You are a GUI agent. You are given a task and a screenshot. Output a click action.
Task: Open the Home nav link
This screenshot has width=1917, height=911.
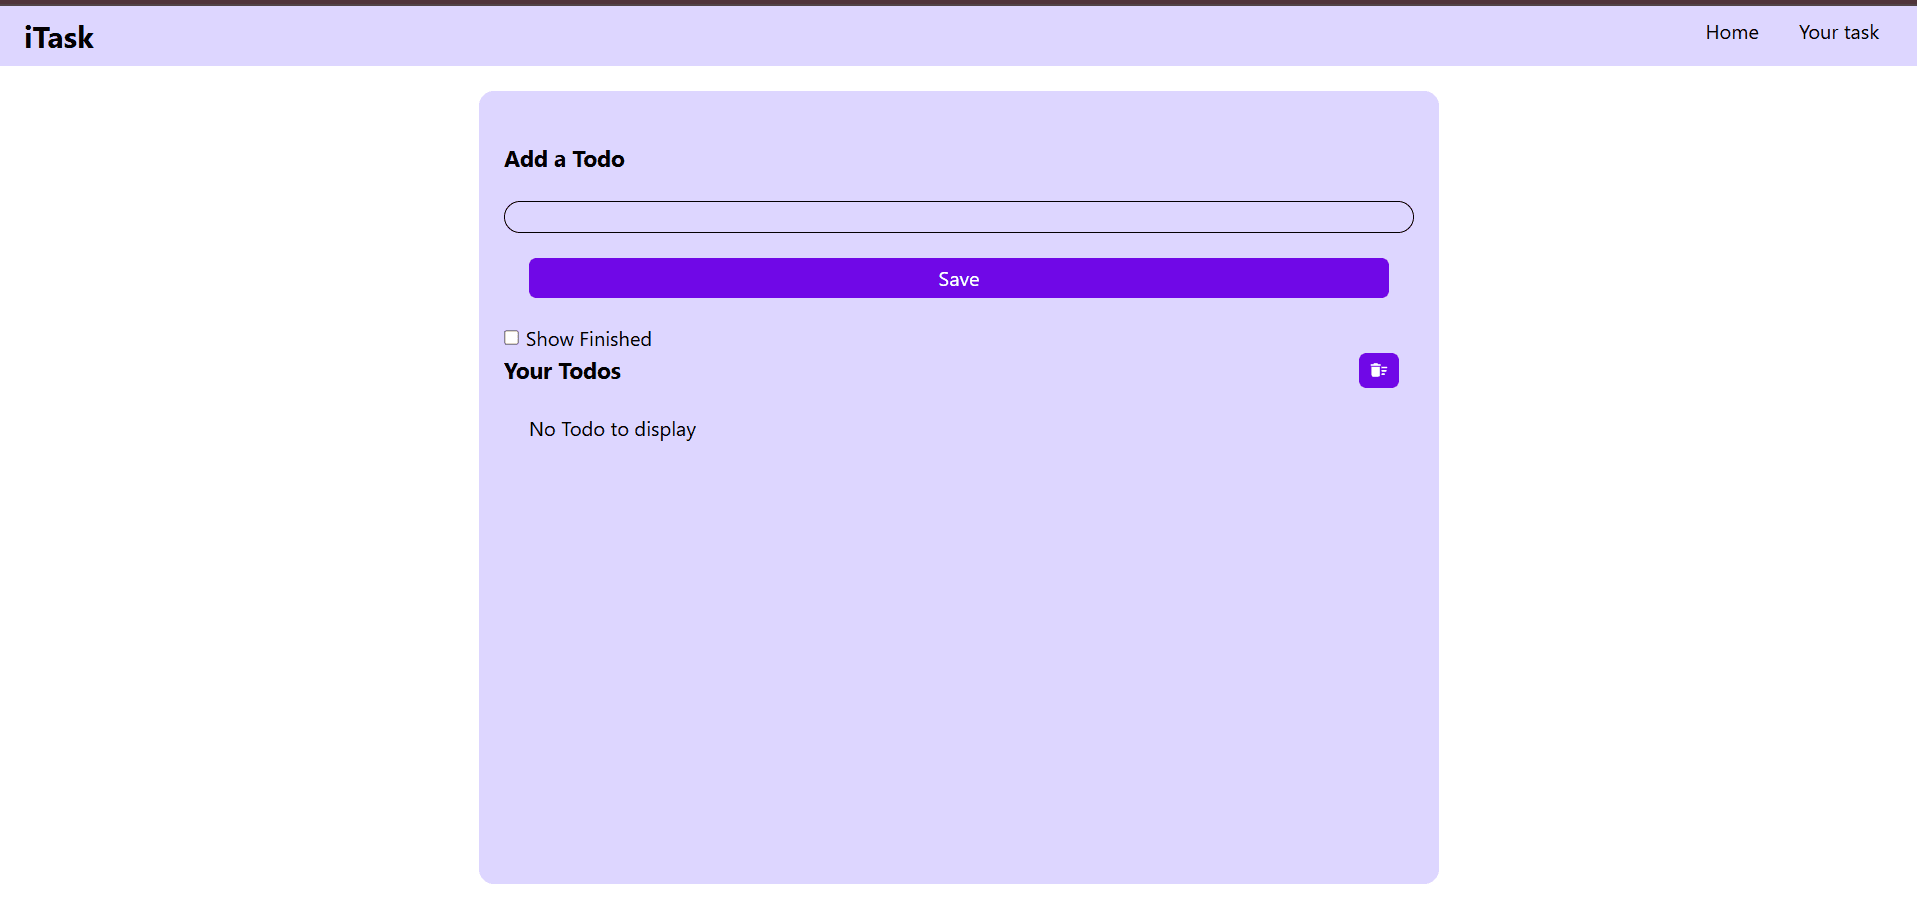pyautogui.click(x=1732, y=32)
